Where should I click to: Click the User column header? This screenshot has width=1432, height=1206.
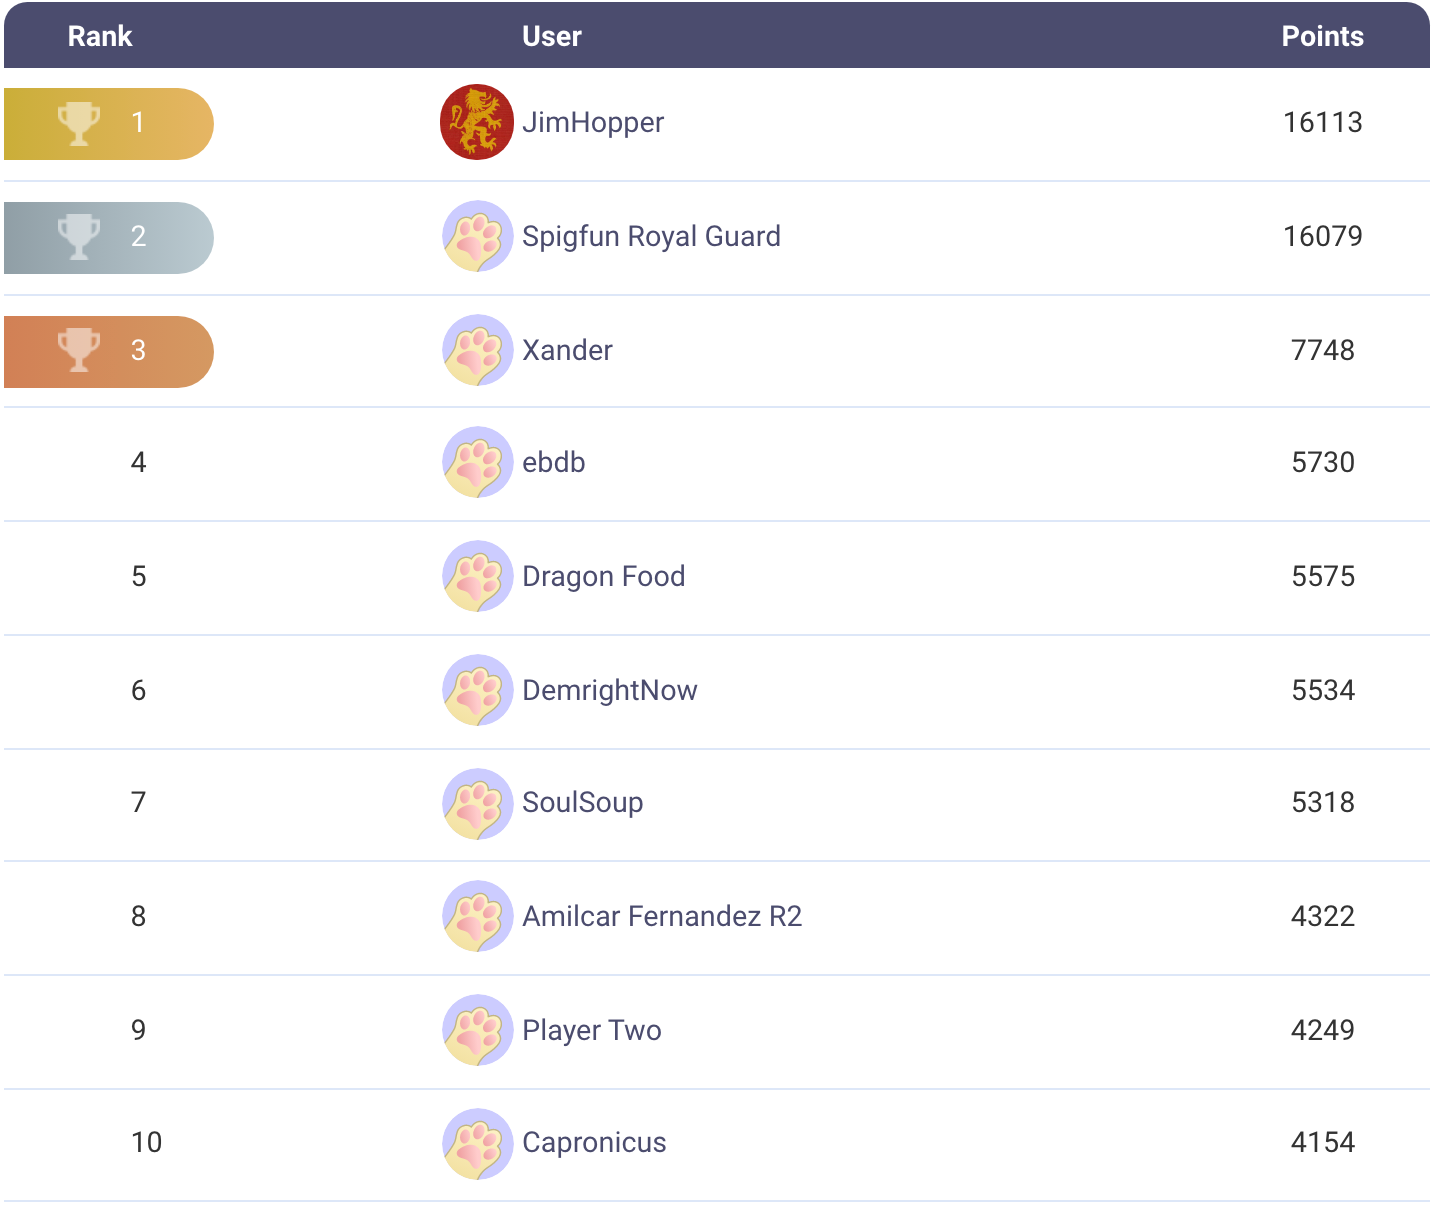point(551,36)
